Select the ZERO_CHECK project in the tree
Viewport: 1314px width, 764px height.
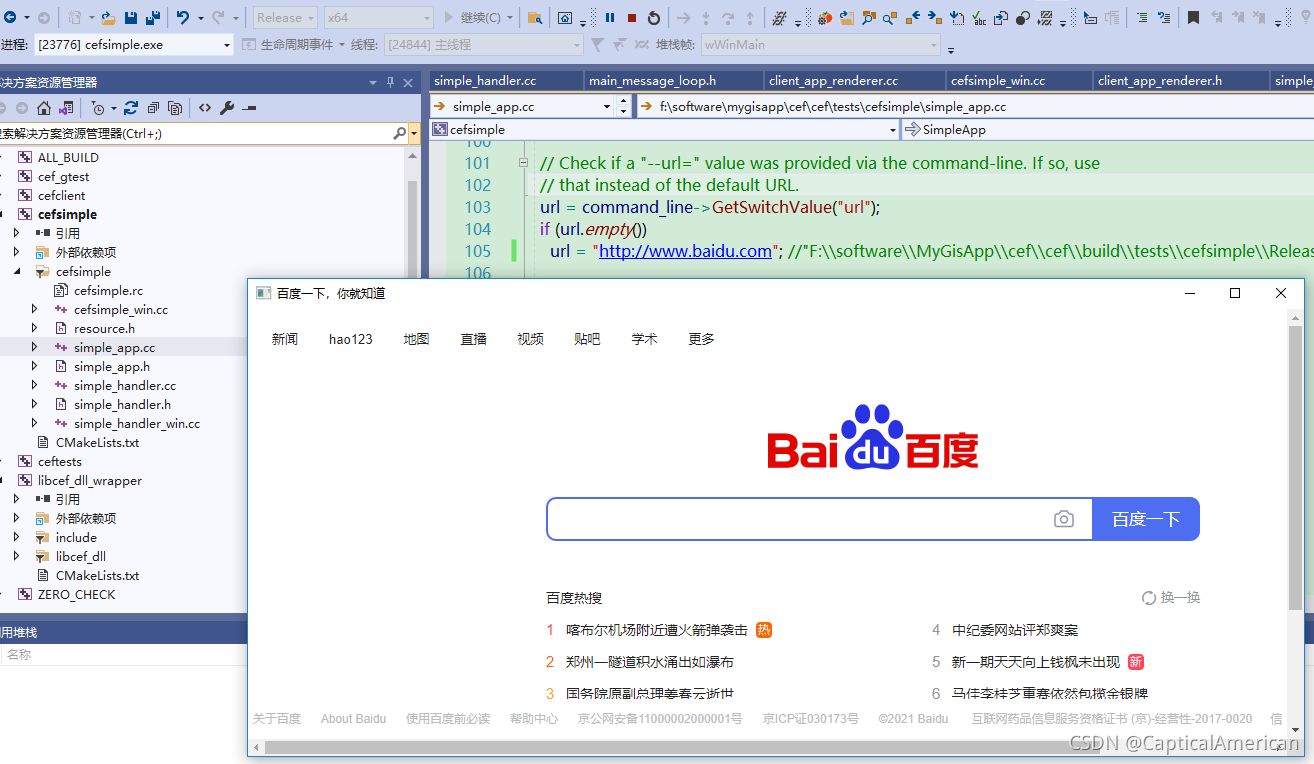(x=77, y=595)
